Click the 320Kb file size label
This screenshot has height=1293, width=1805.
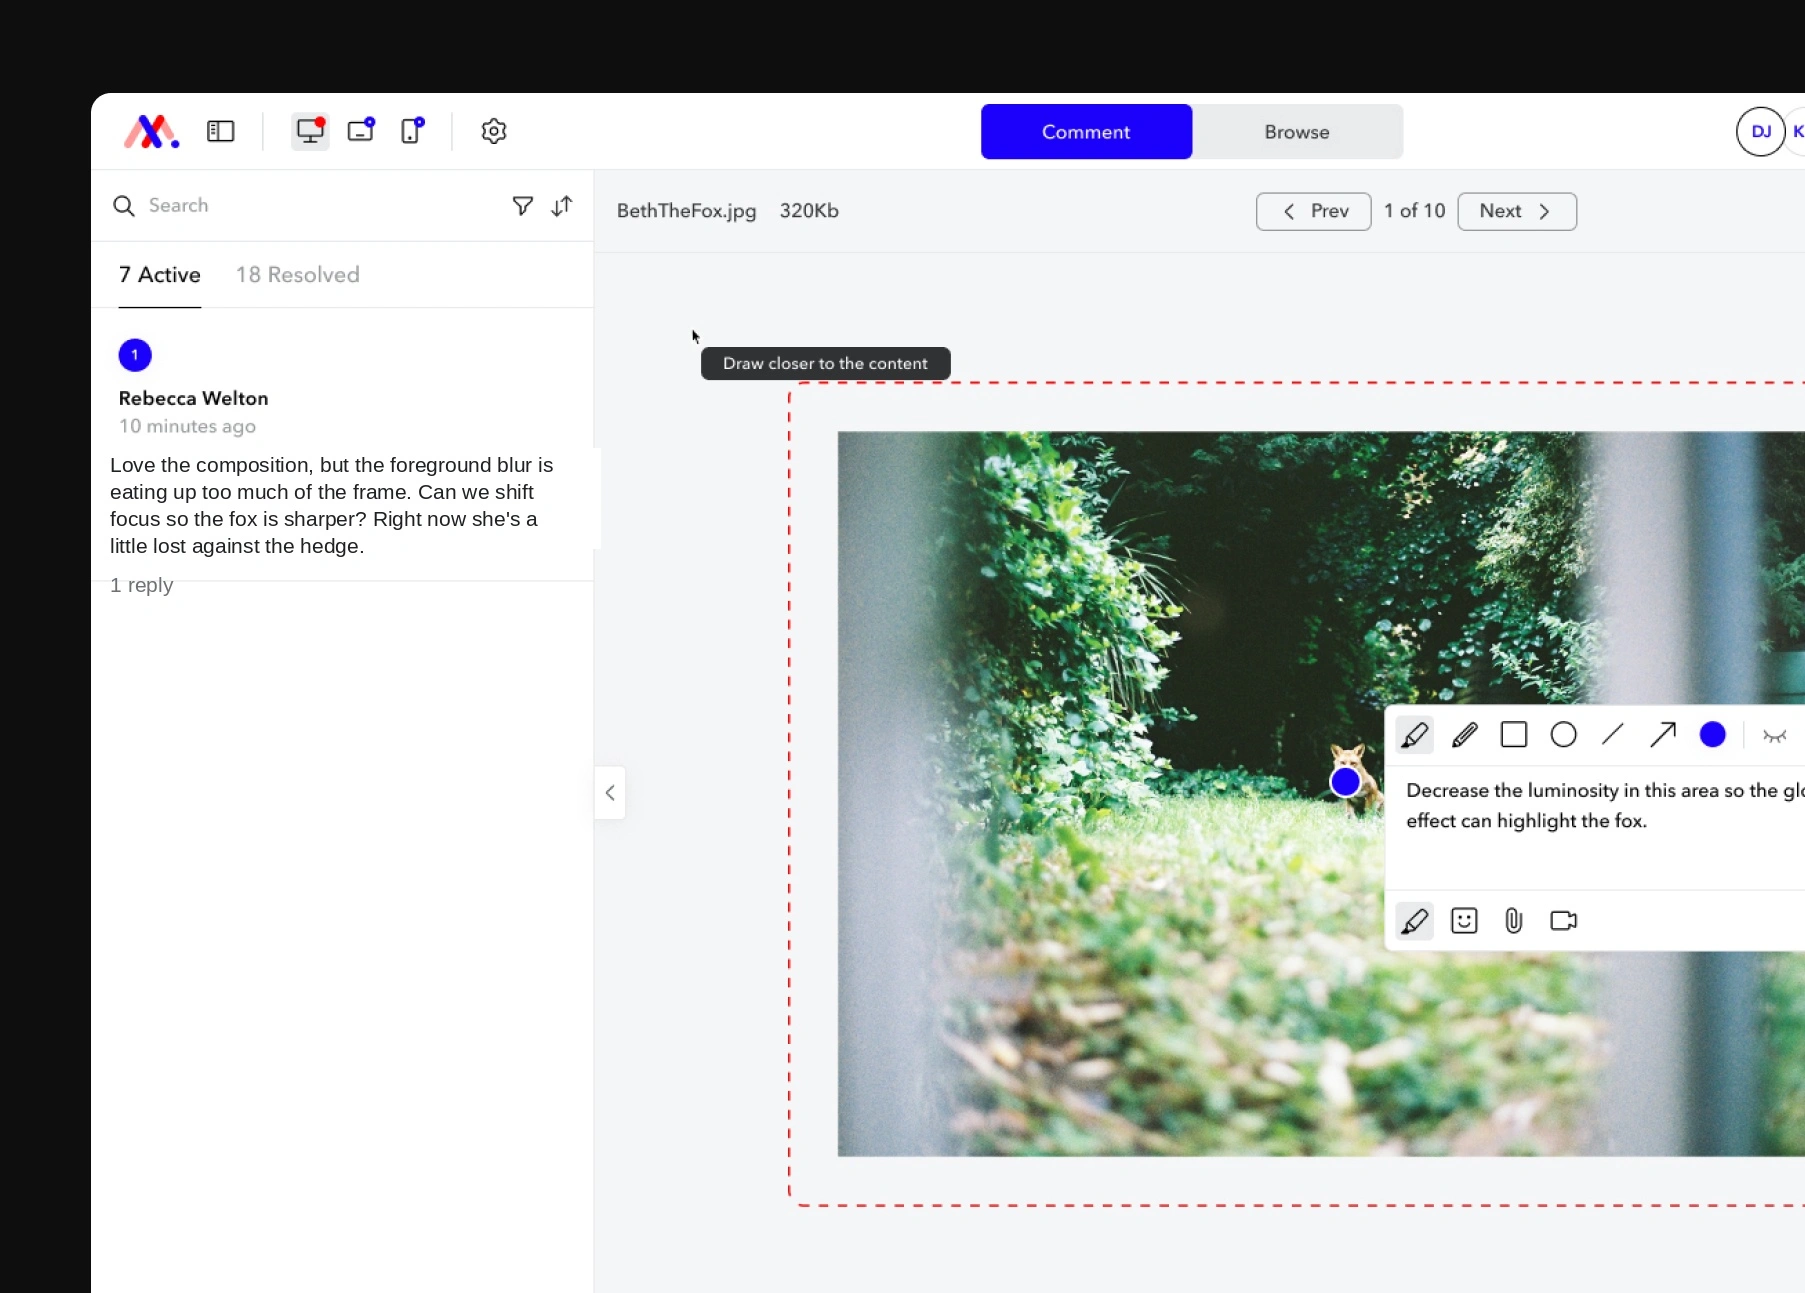pyautogui.click(x=809, y=211)
